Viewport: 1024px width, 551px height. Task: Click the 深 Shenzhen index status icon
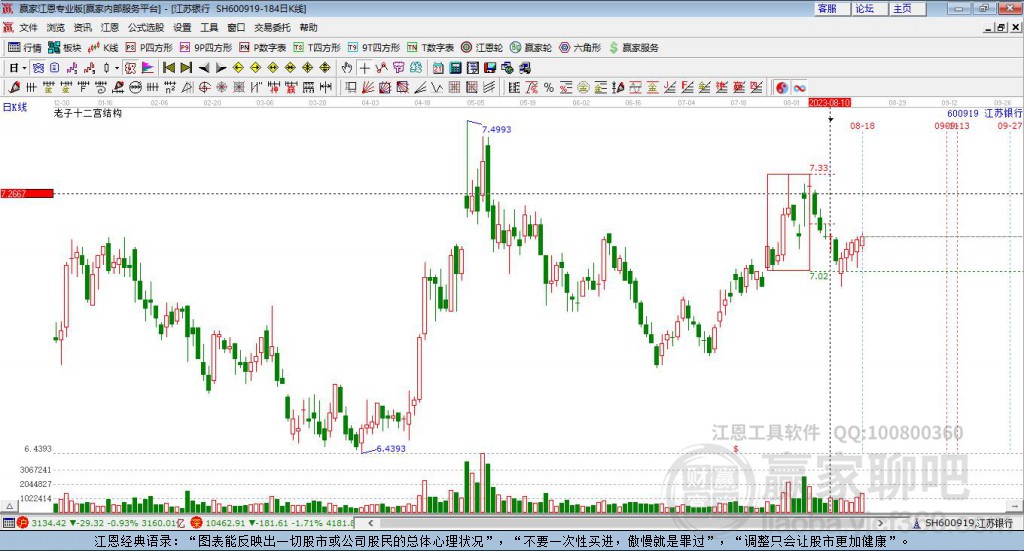[x=196, y=523]
